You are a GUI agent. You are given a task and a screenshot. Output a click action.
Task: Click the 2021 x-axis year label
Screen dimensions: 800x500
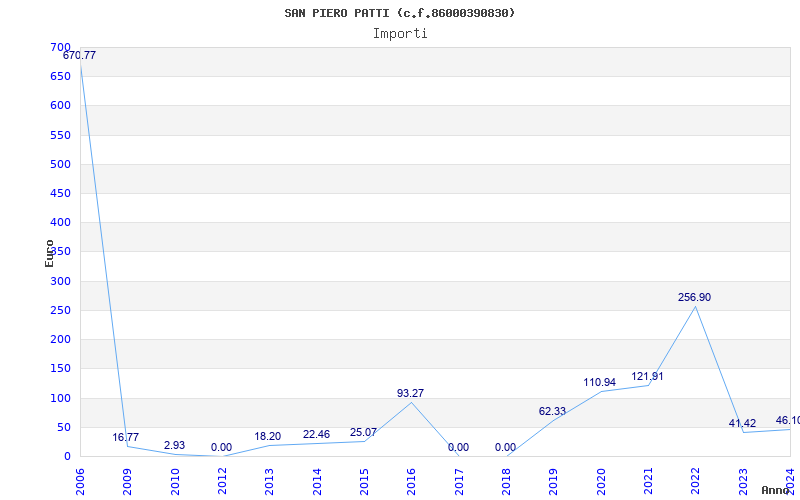tap(648, 481)
